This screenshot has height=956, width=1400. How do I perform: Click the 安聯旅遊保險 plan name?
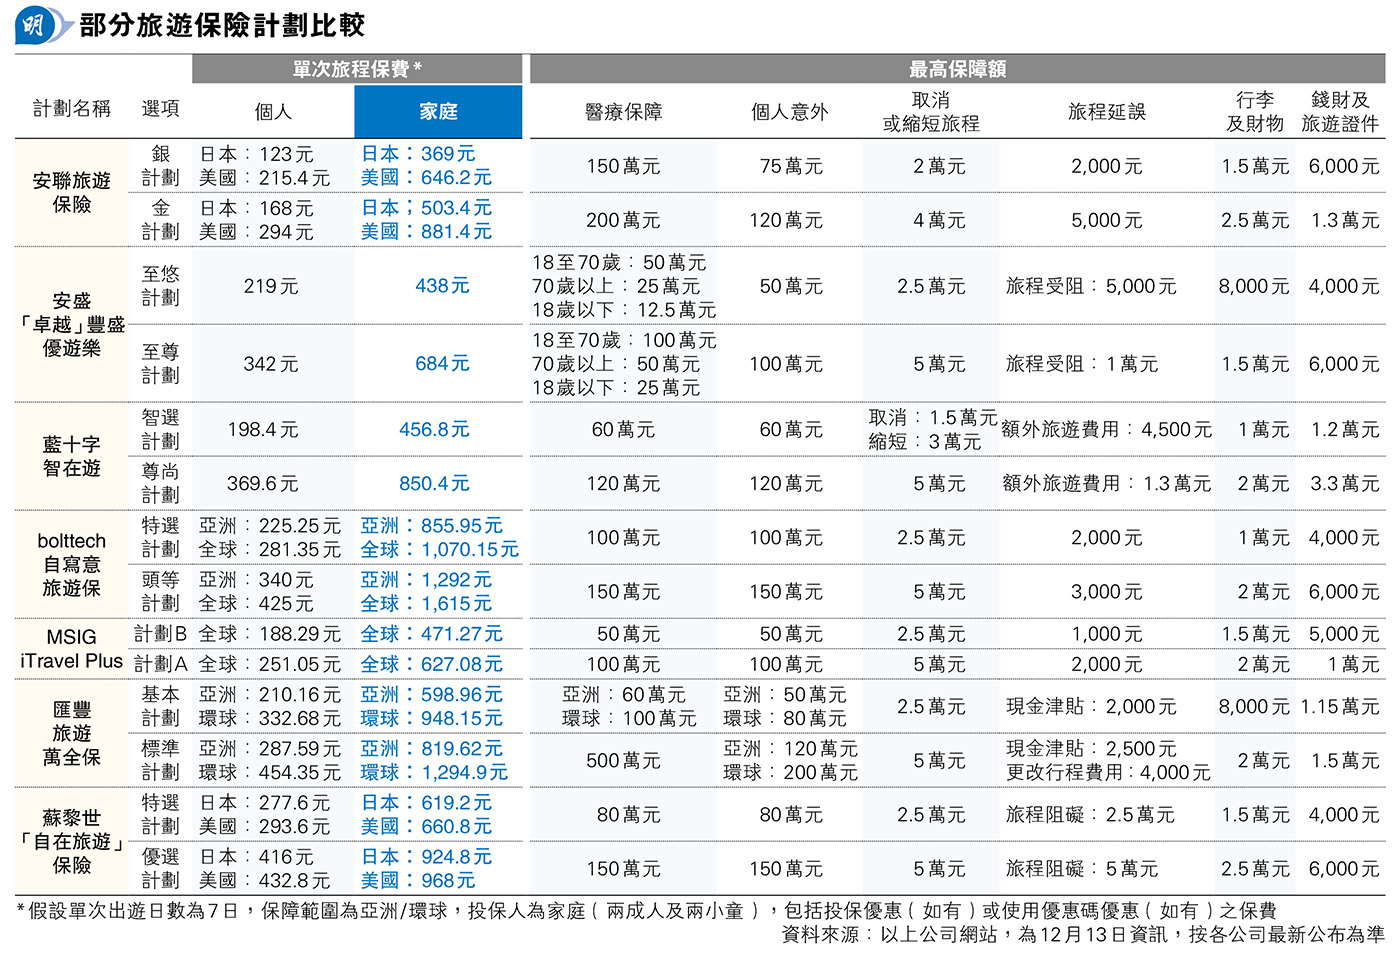tap(71, 192)
